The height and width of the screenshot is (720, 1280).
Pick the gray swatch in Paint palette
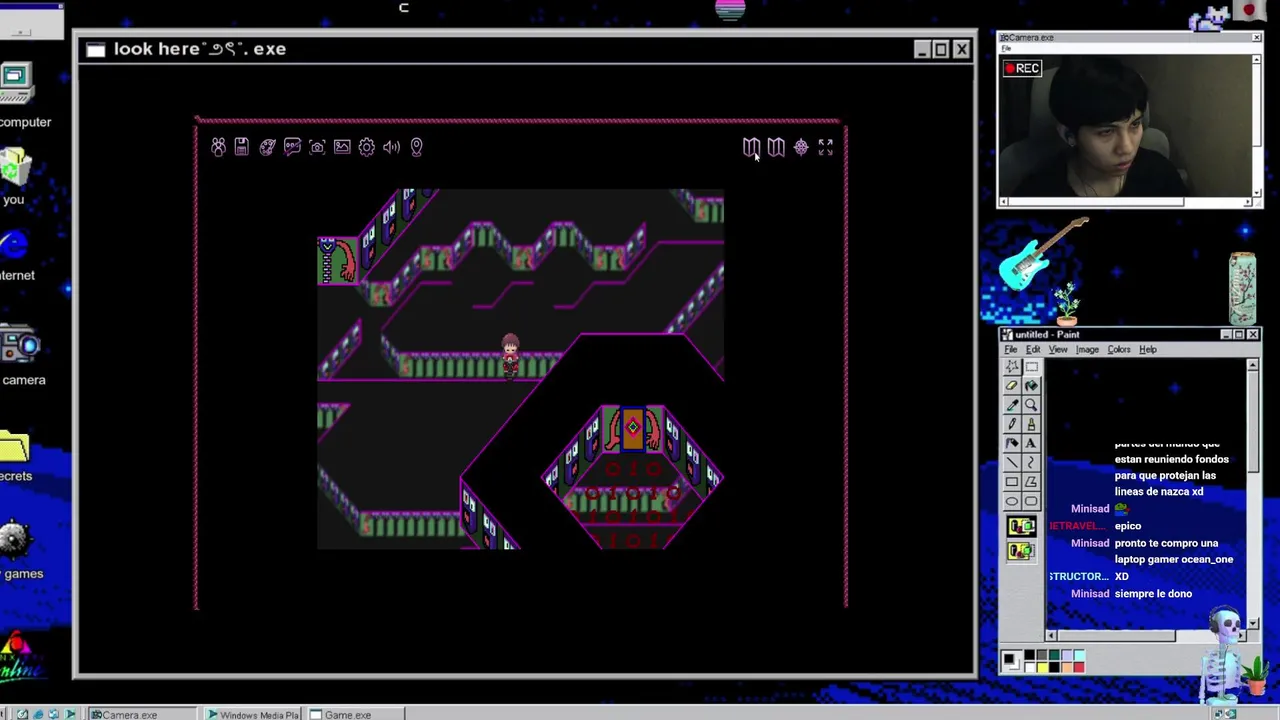(1042, 654)
